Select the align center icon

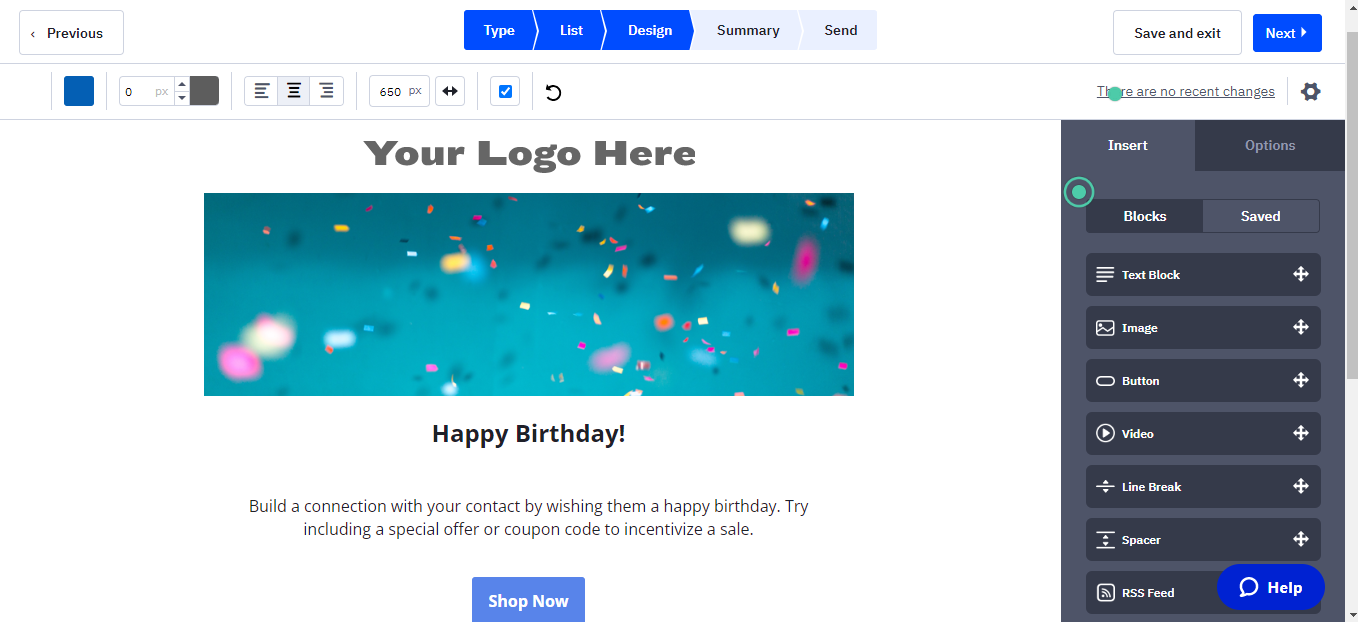294,91
